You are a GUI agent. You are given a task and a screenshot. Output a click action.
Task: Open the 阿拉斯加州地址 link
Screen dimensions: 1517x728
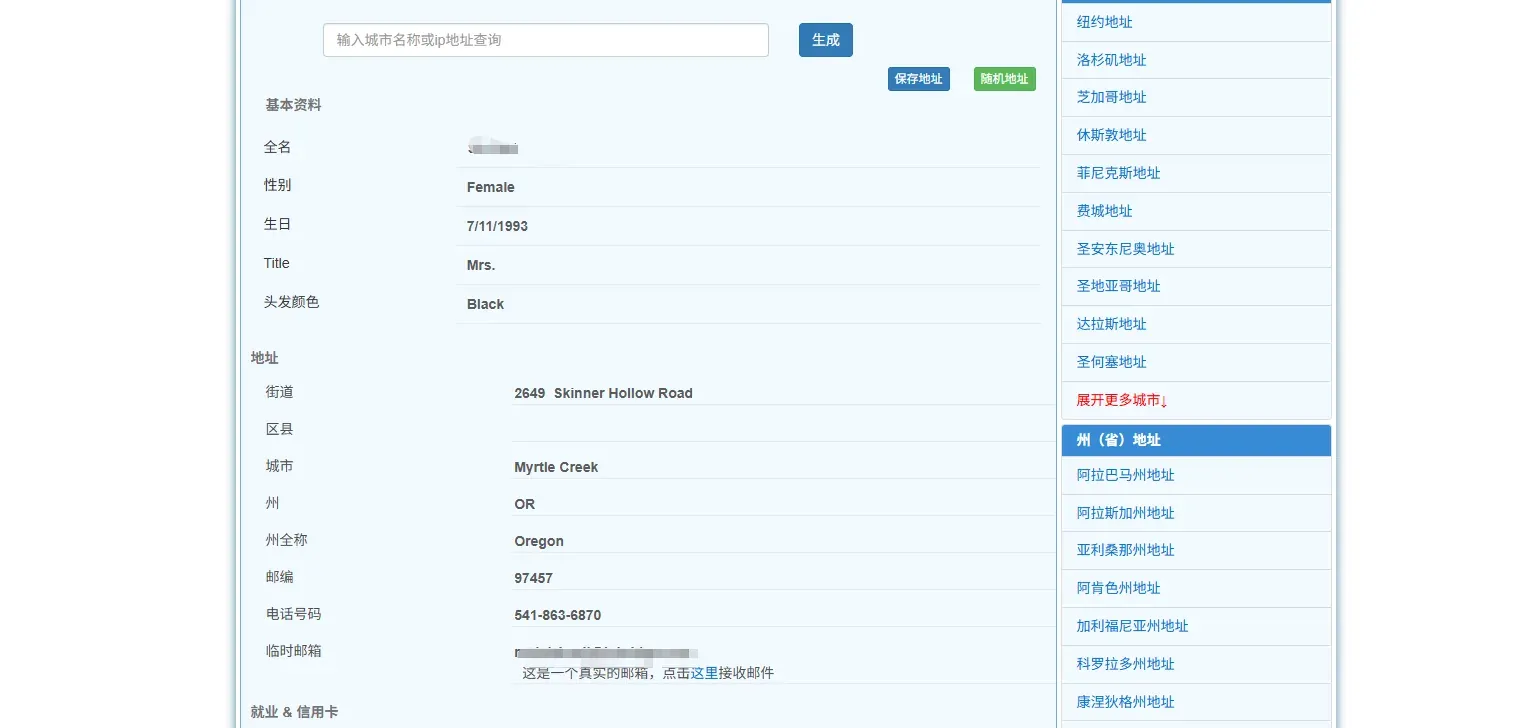click(1125, 513)
